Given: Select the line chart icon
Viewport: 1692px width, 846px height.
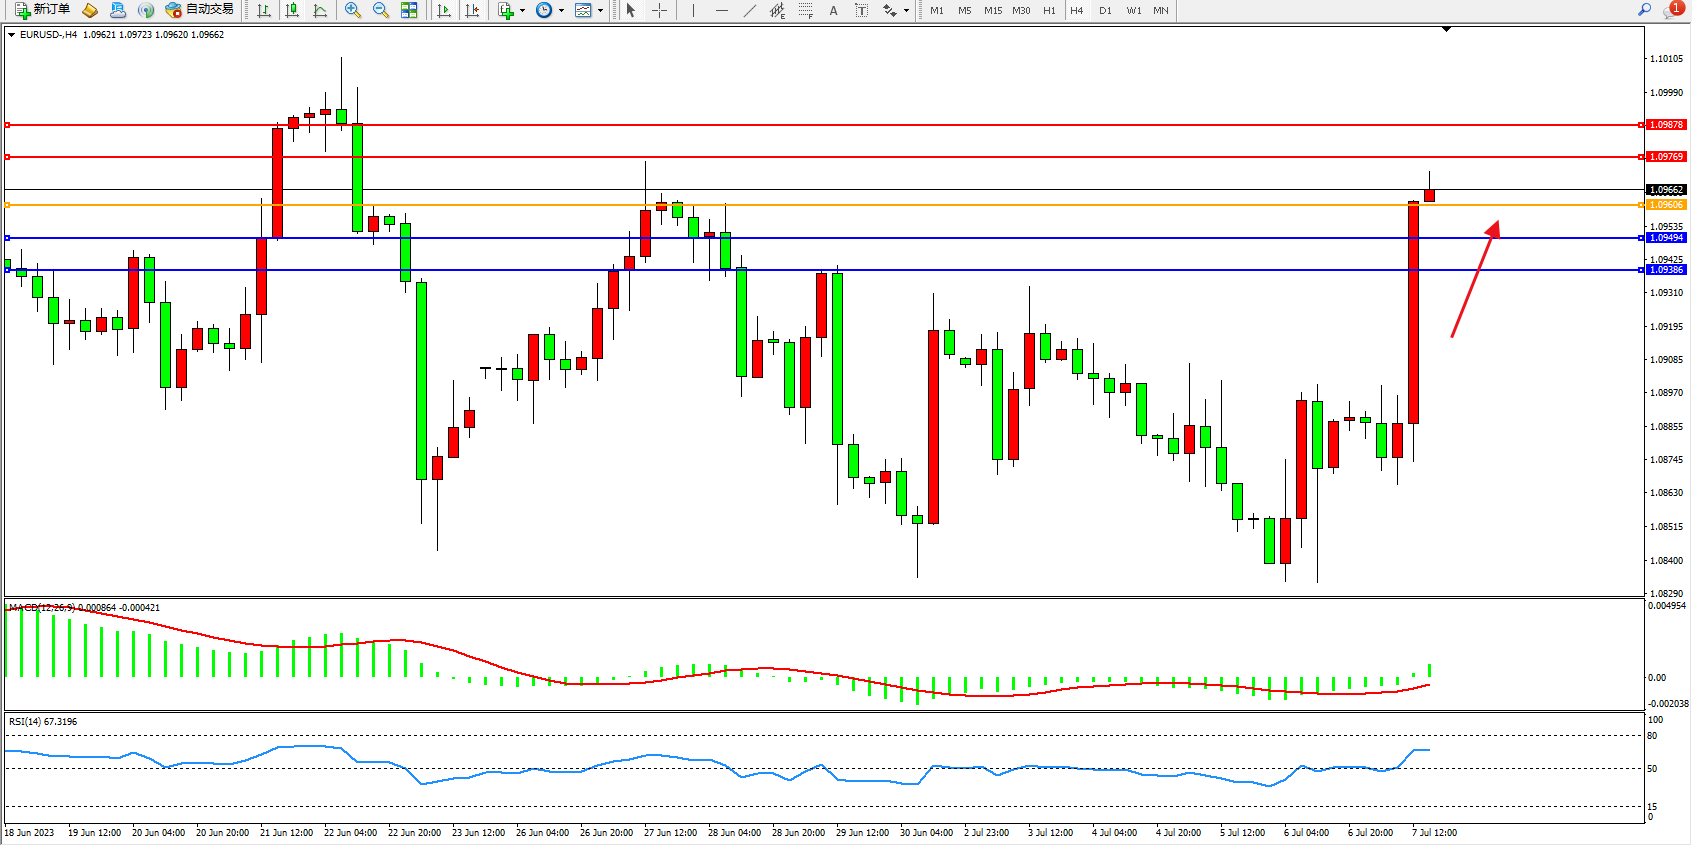Looking at the screenshot, I should click(320, 10).
